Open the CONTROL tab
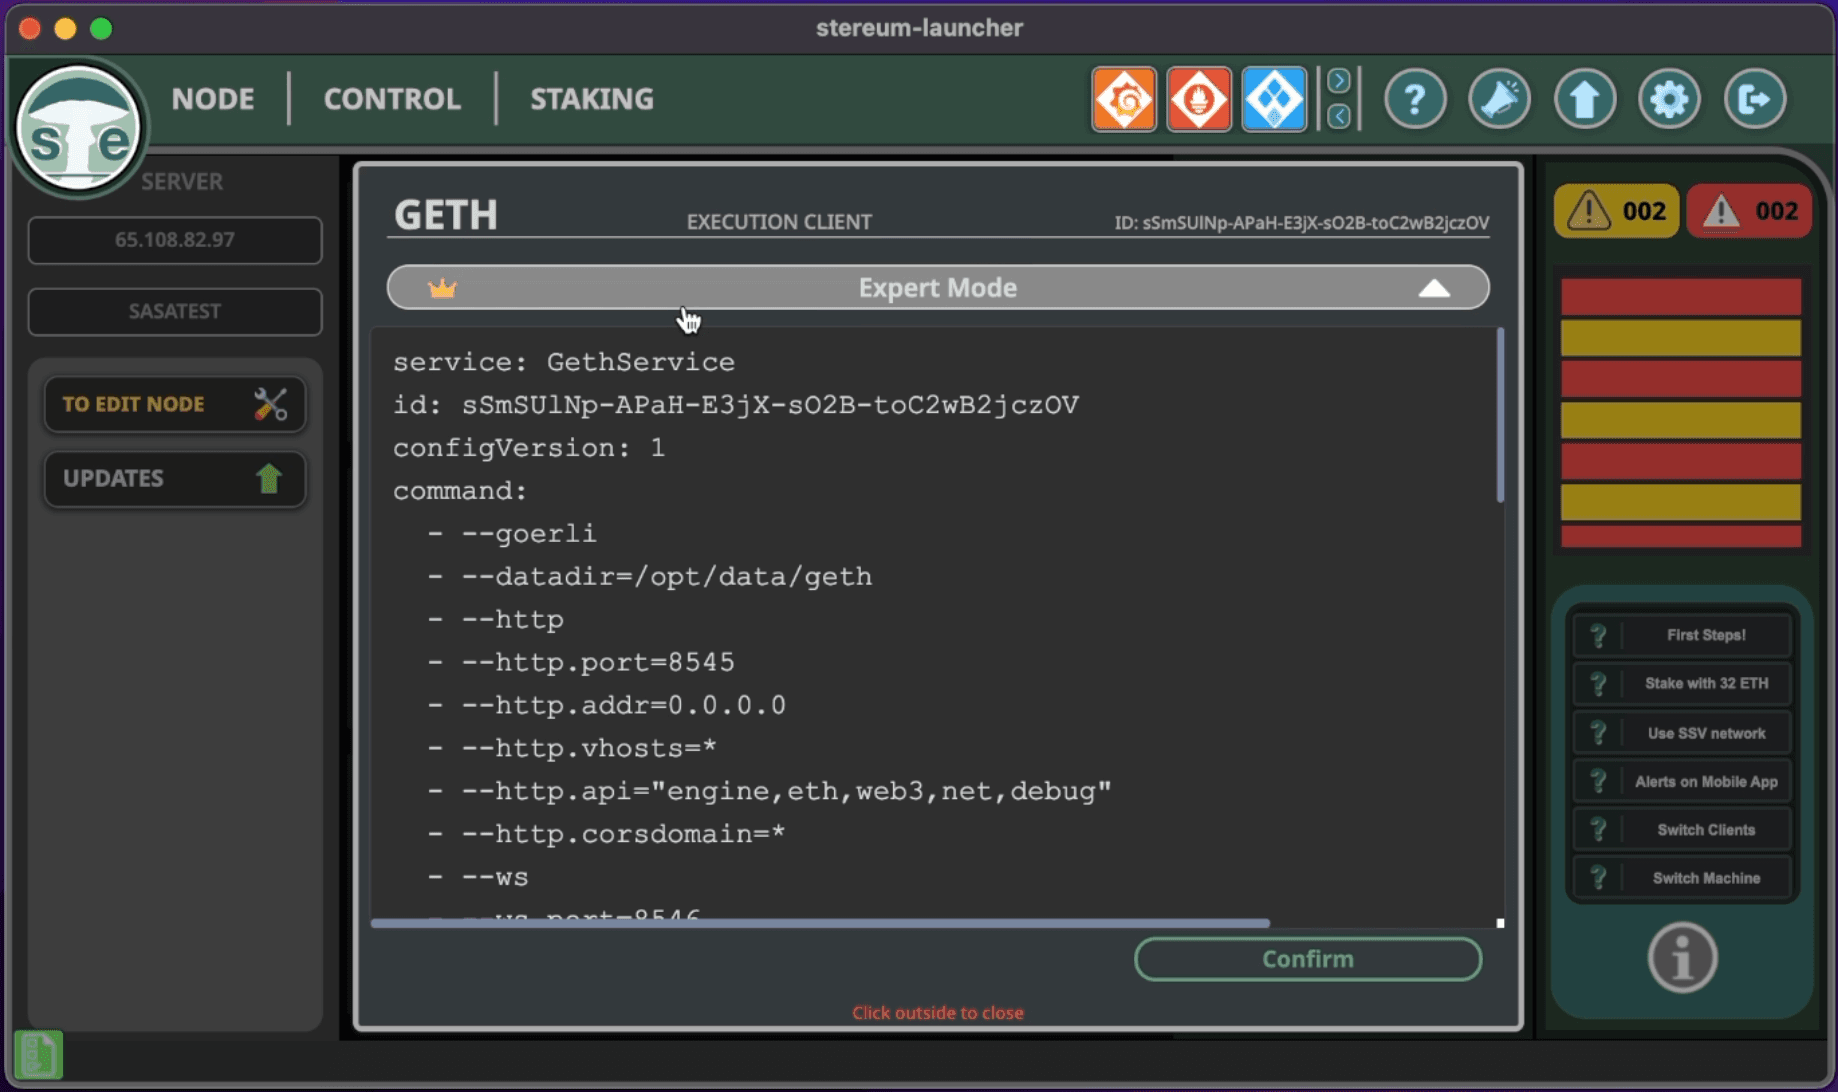 click(x=392, y=99)
